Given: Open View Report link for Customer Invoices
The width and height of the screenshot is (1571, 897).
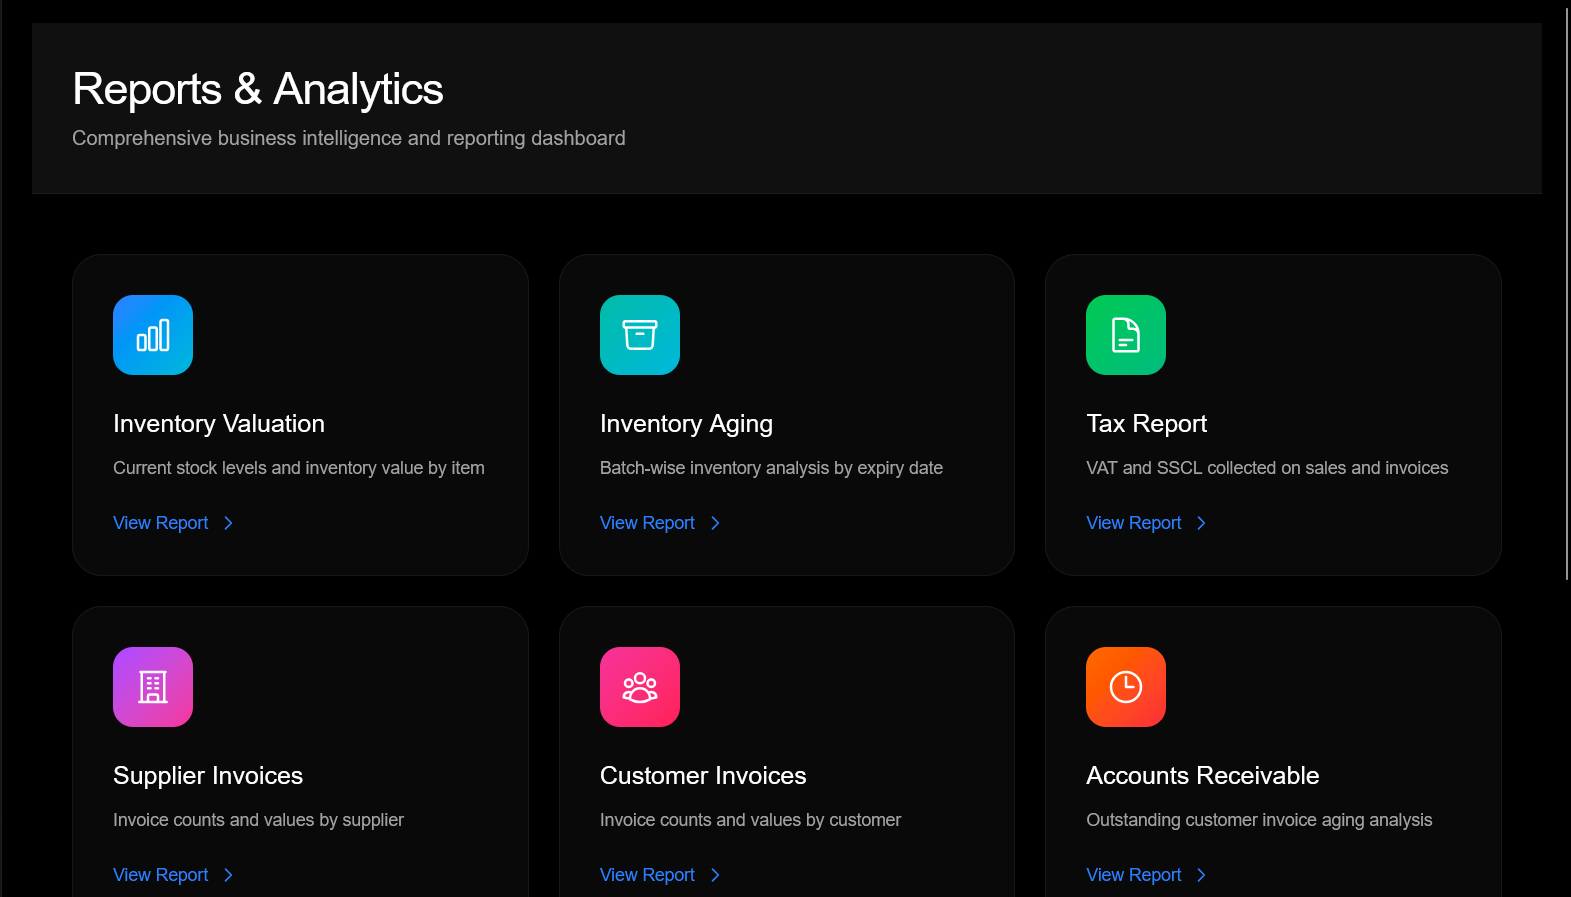Looking at the screenshot, I should pyautogui.click(x=647, y=875).
